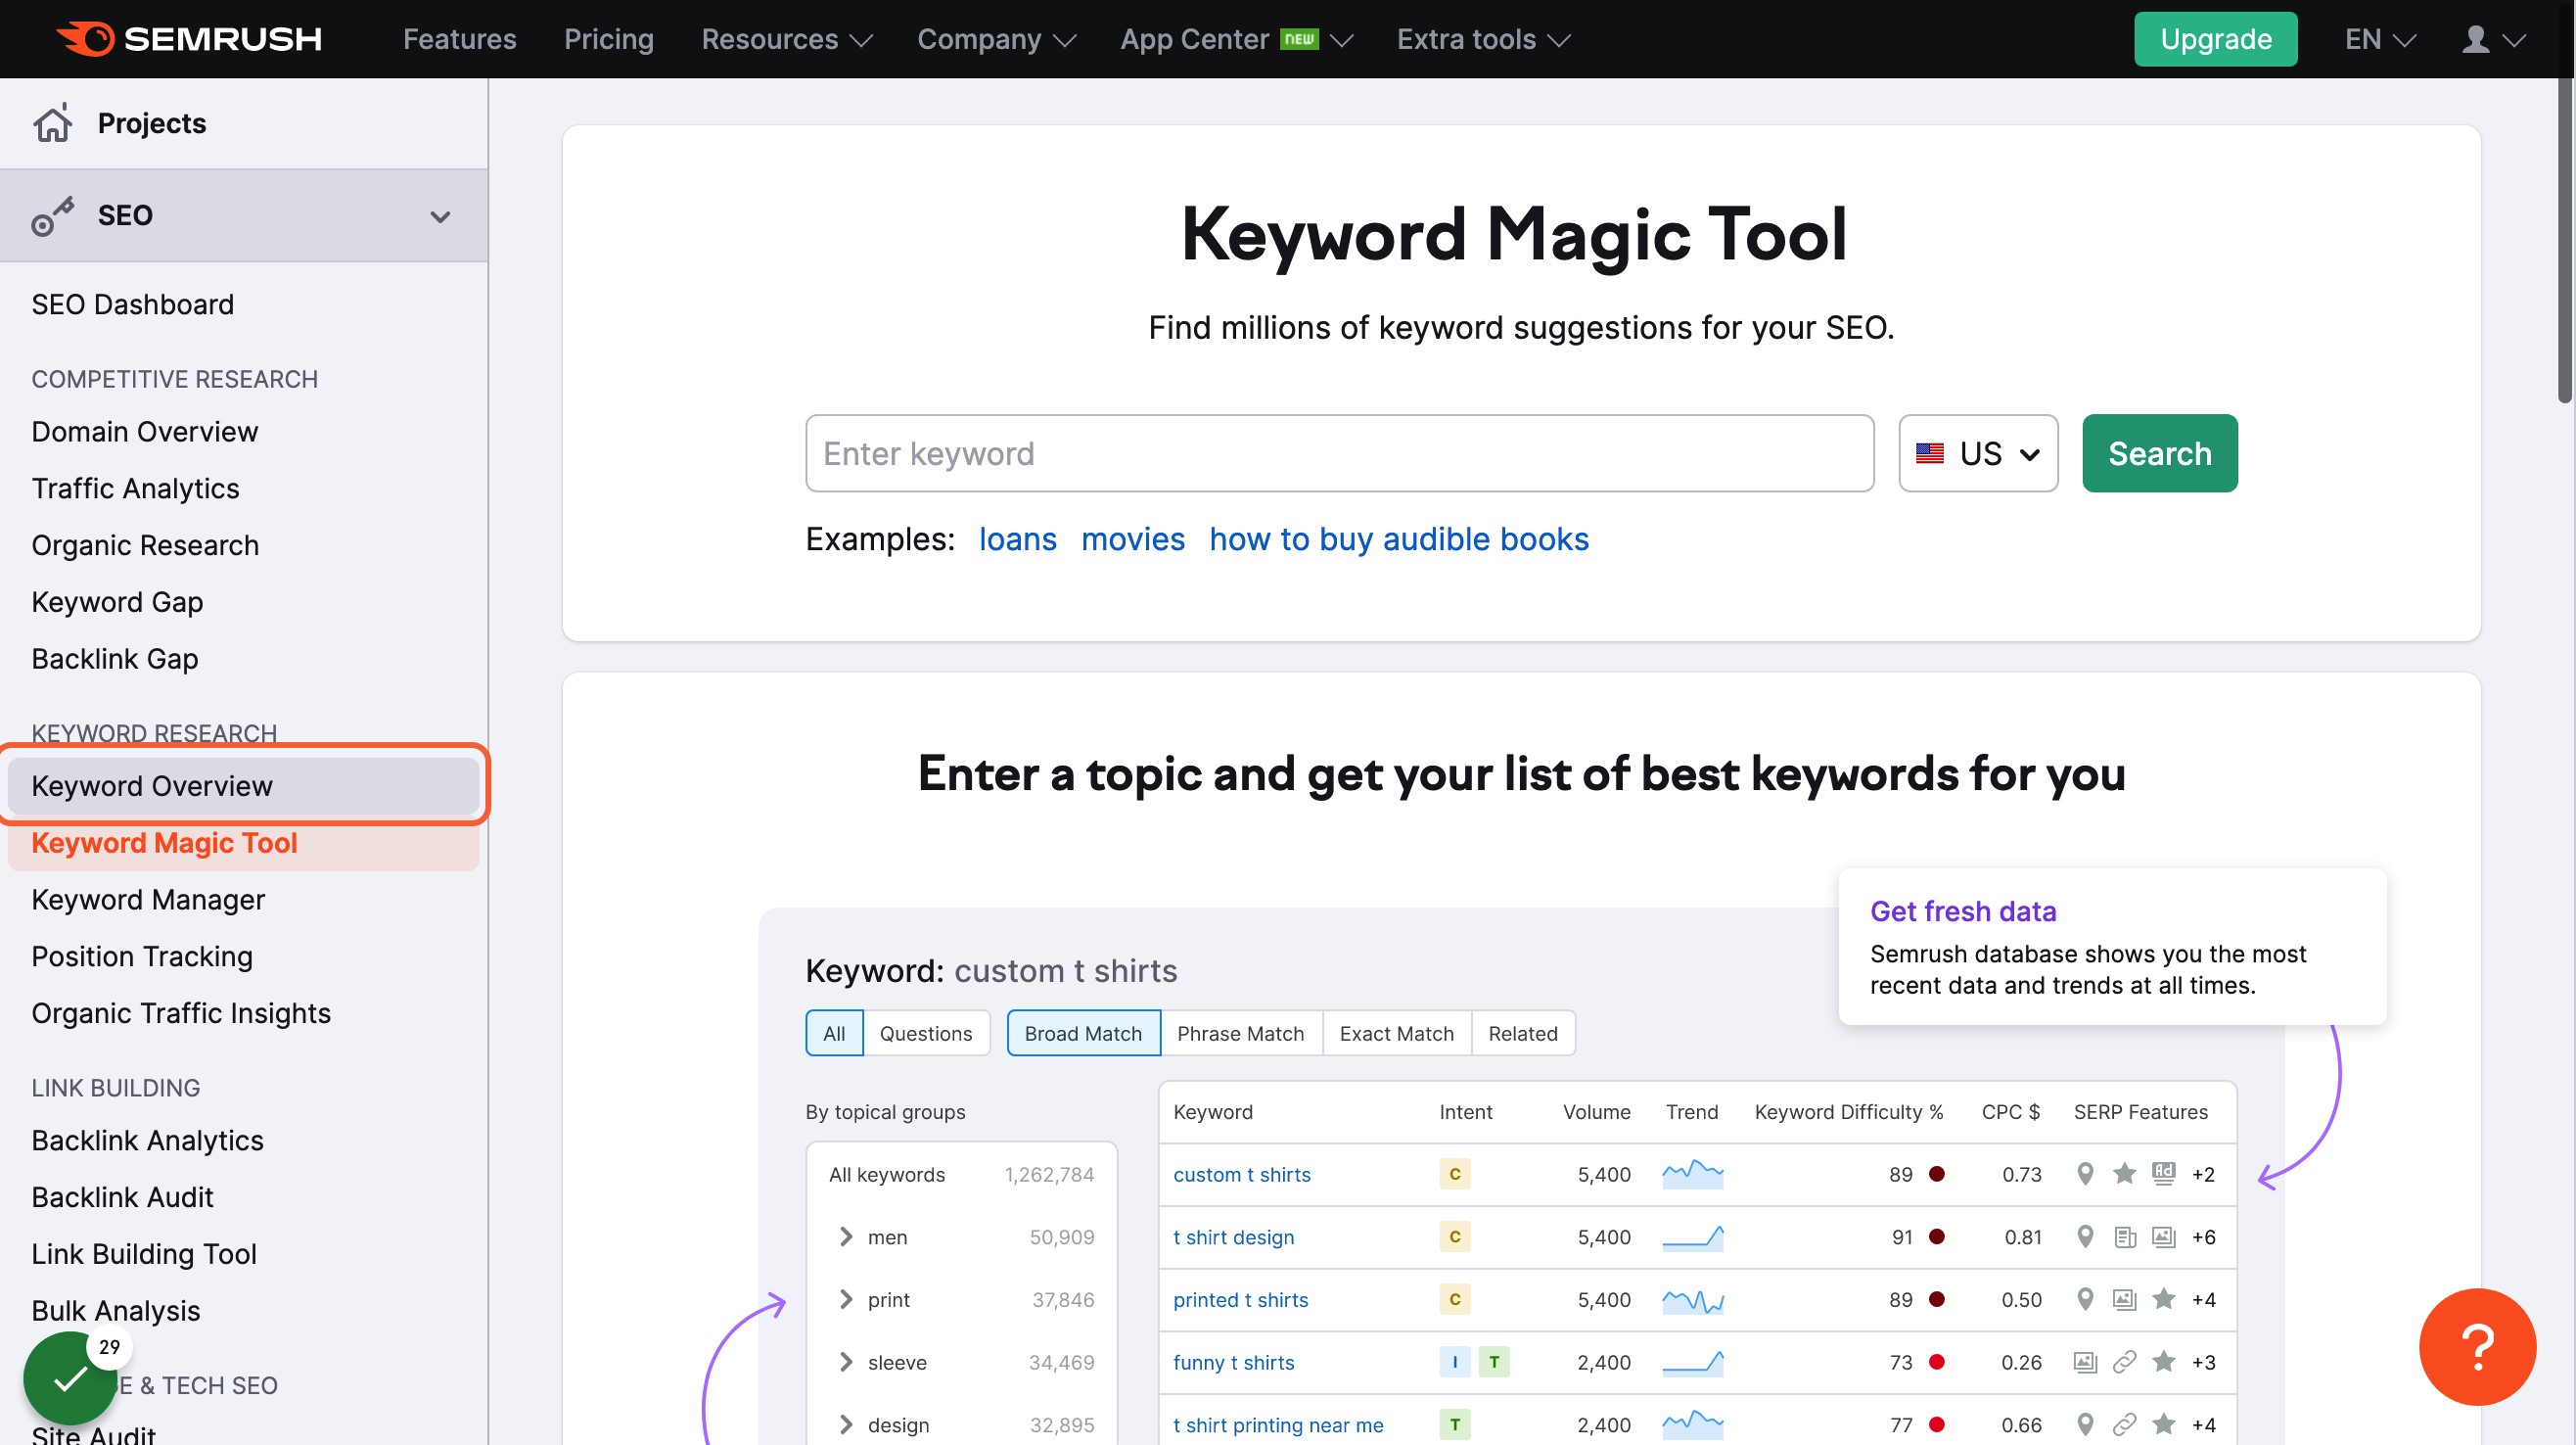
Task: Open Backlink Audit
Action: pyautogui.click(x=123, y=1197)
